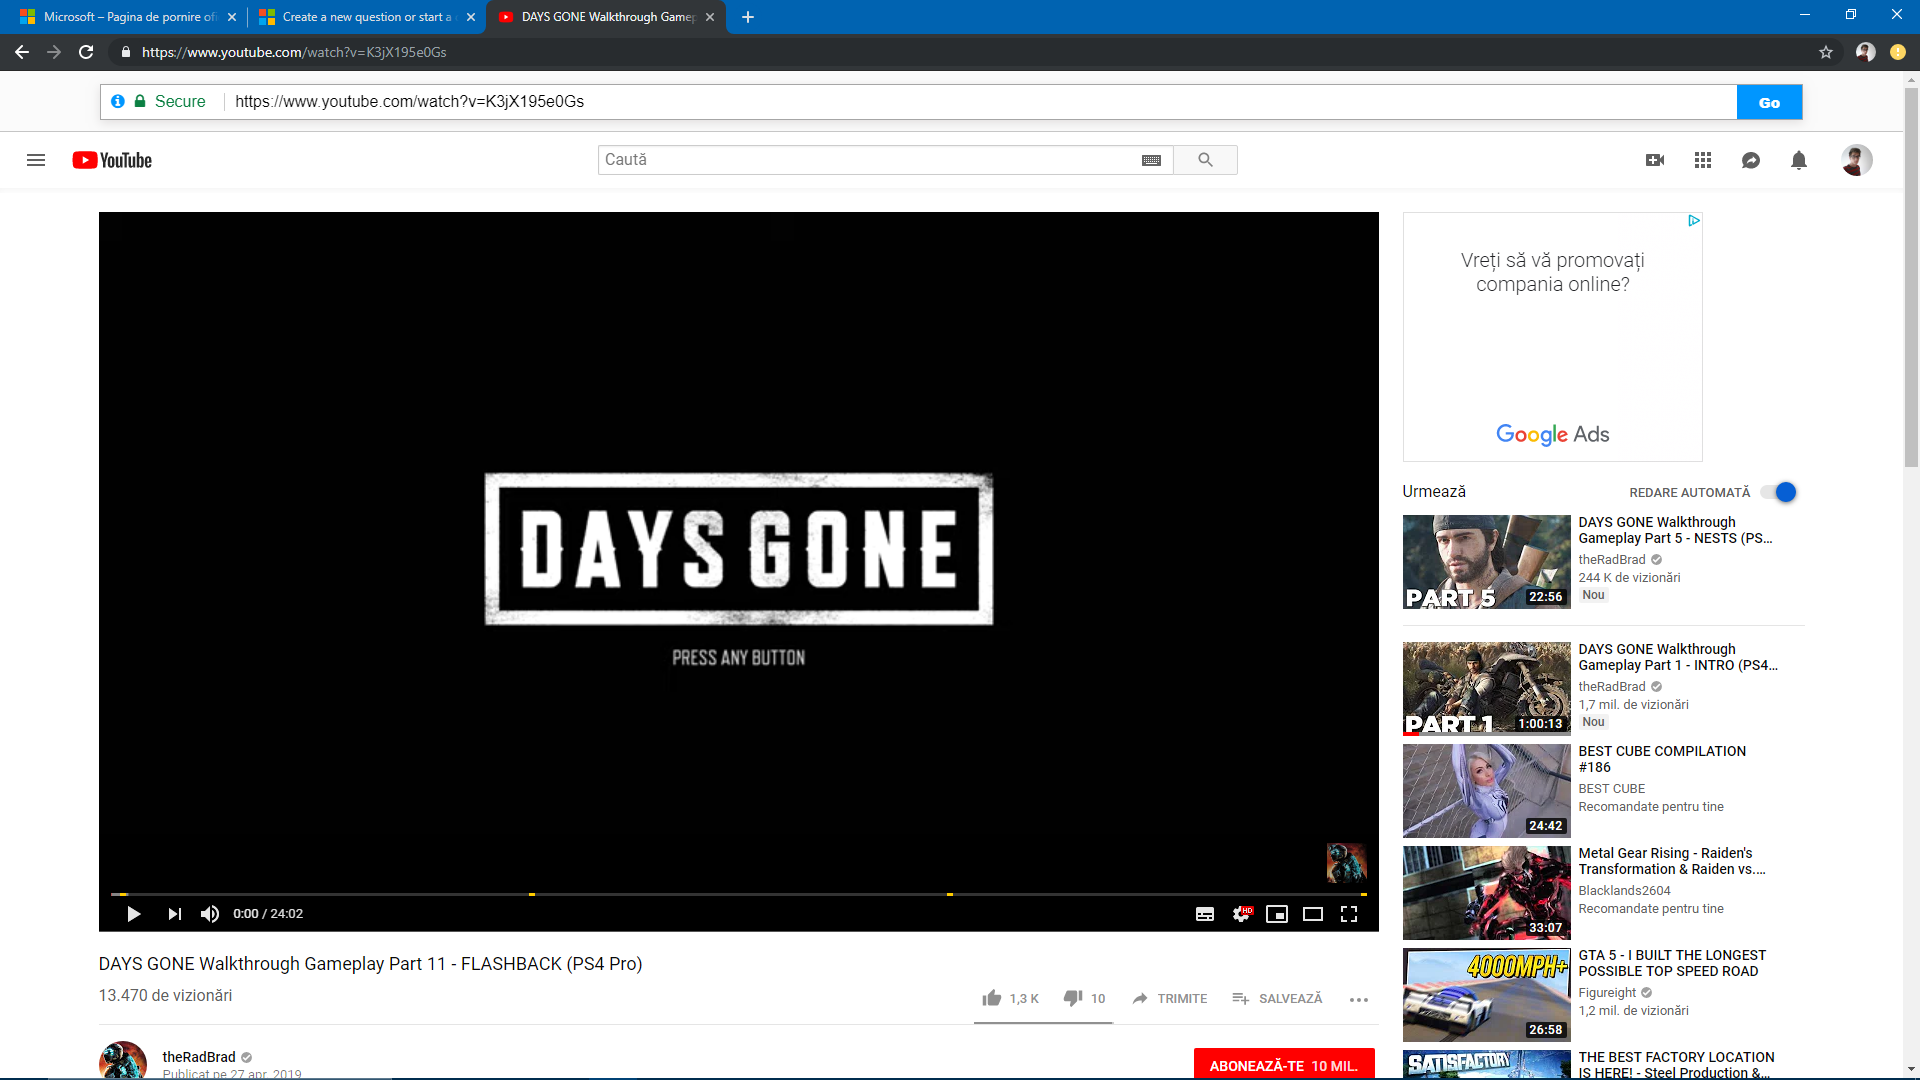This screenshot has height=1080, width=1920.
Task: Show the site info icon next to Secure
Action: click(118, 102)
